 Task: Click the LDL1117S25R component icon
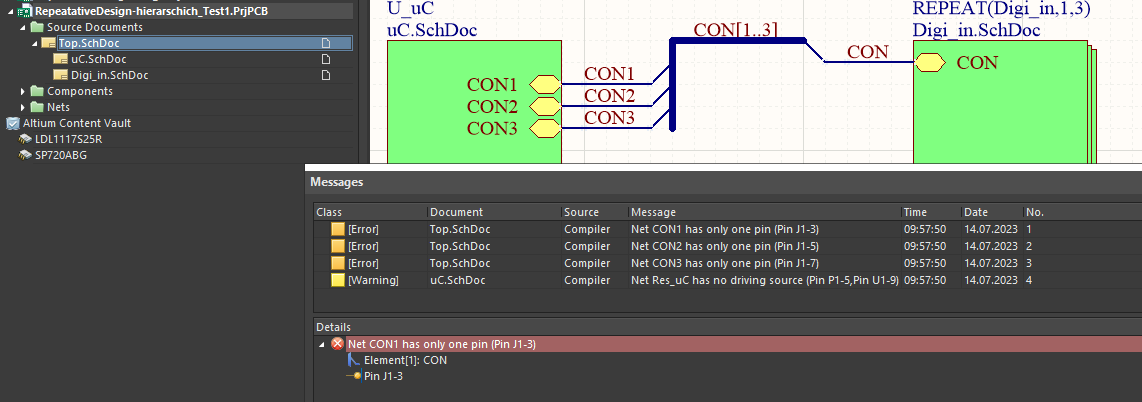point(25,139)
